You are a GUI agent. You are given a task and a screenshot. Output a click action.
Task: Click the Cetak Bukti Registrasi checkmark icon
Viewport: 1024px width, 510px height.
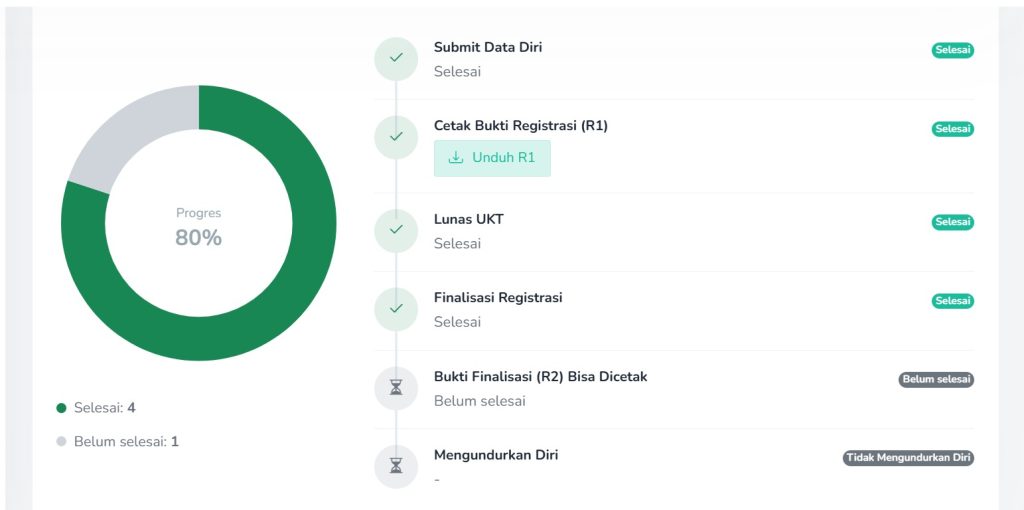(396, 137)
